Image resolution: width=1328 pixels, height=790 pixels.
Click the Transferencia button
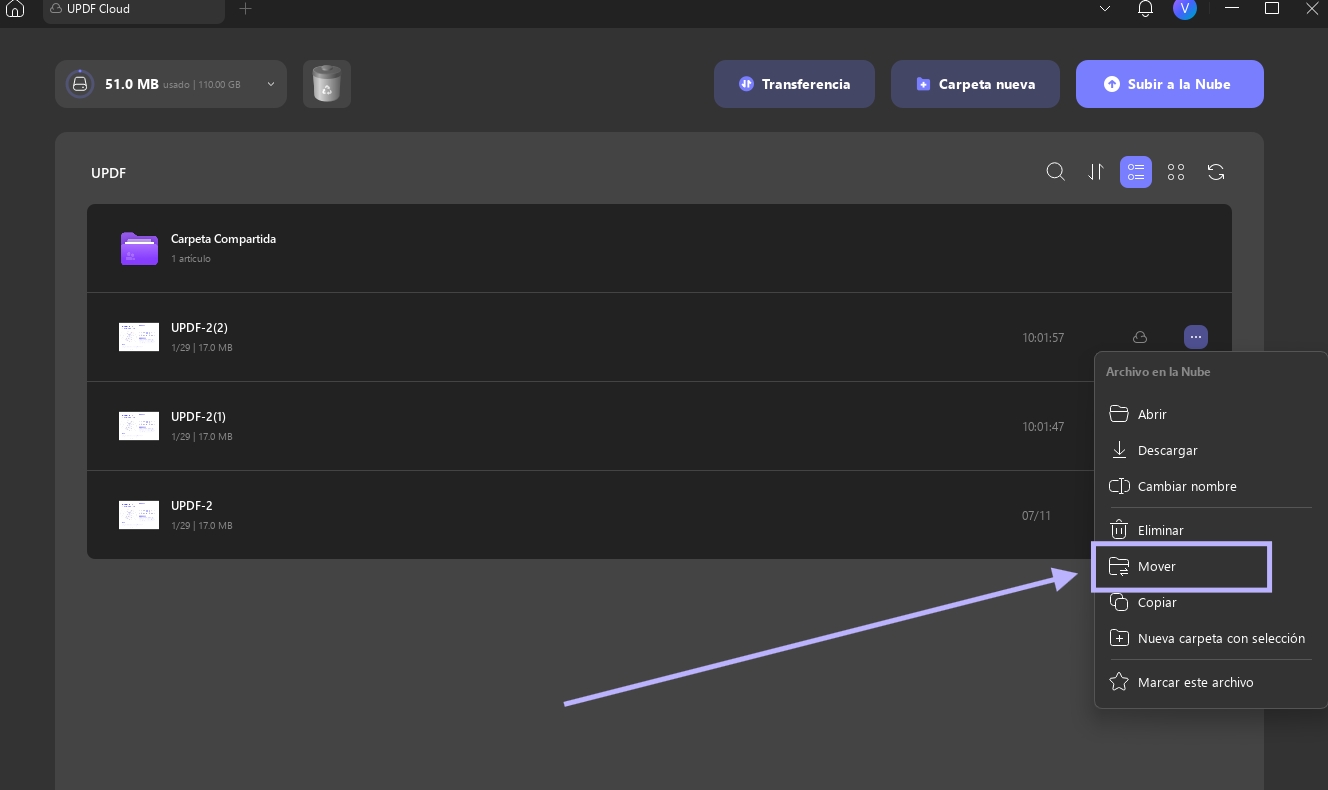794,84
